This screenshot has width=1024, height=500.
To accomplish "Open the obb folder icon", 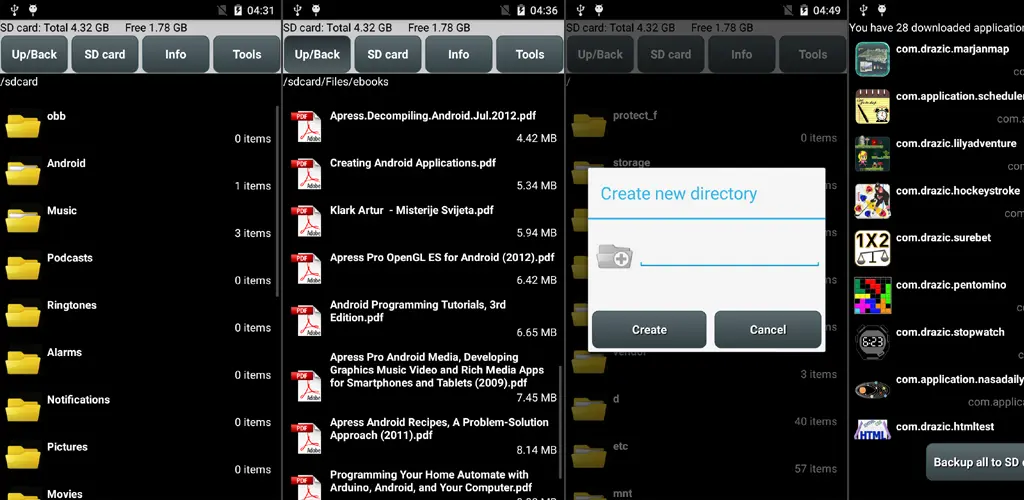I will click(x=23, y=126).
